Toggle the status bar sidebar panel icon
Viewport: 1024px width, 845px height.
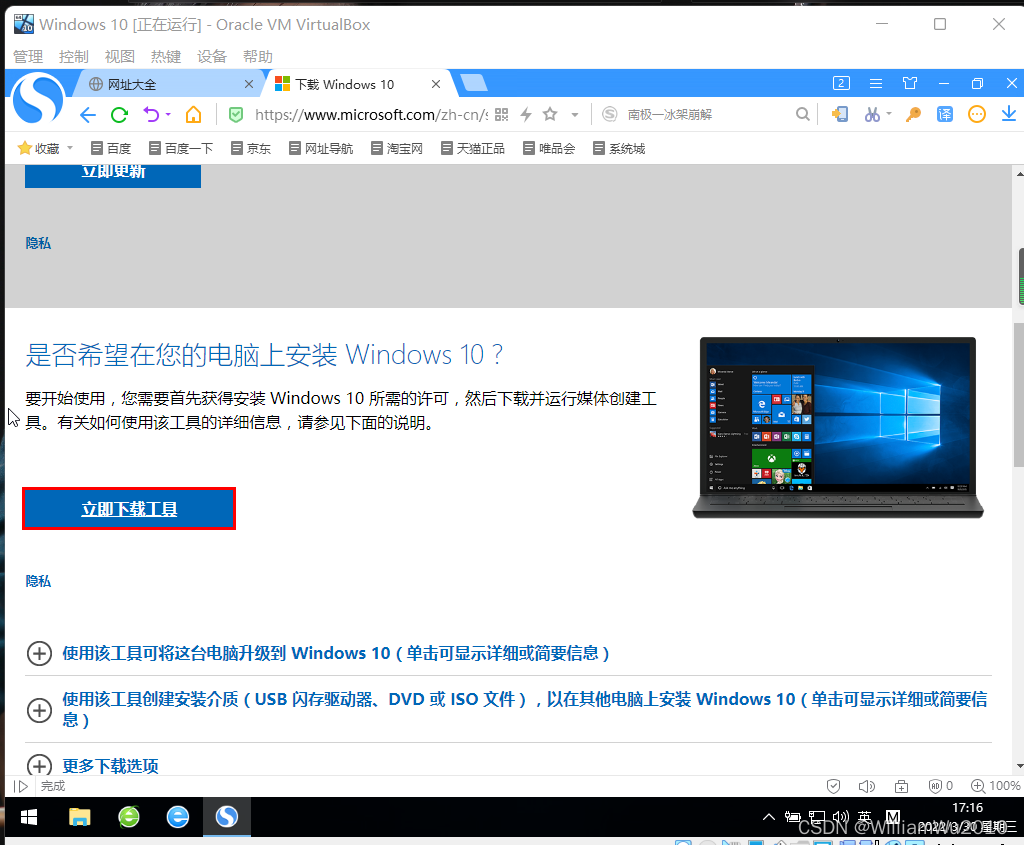(x=21, y=786)
